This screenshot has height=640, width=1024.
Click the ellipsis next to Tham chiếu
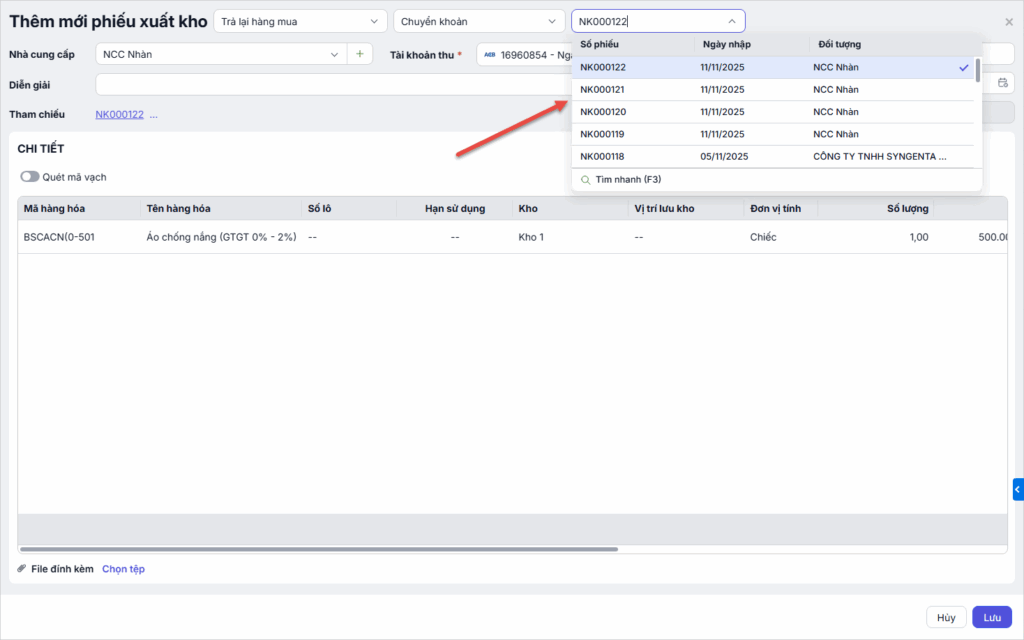pos(153,115)
